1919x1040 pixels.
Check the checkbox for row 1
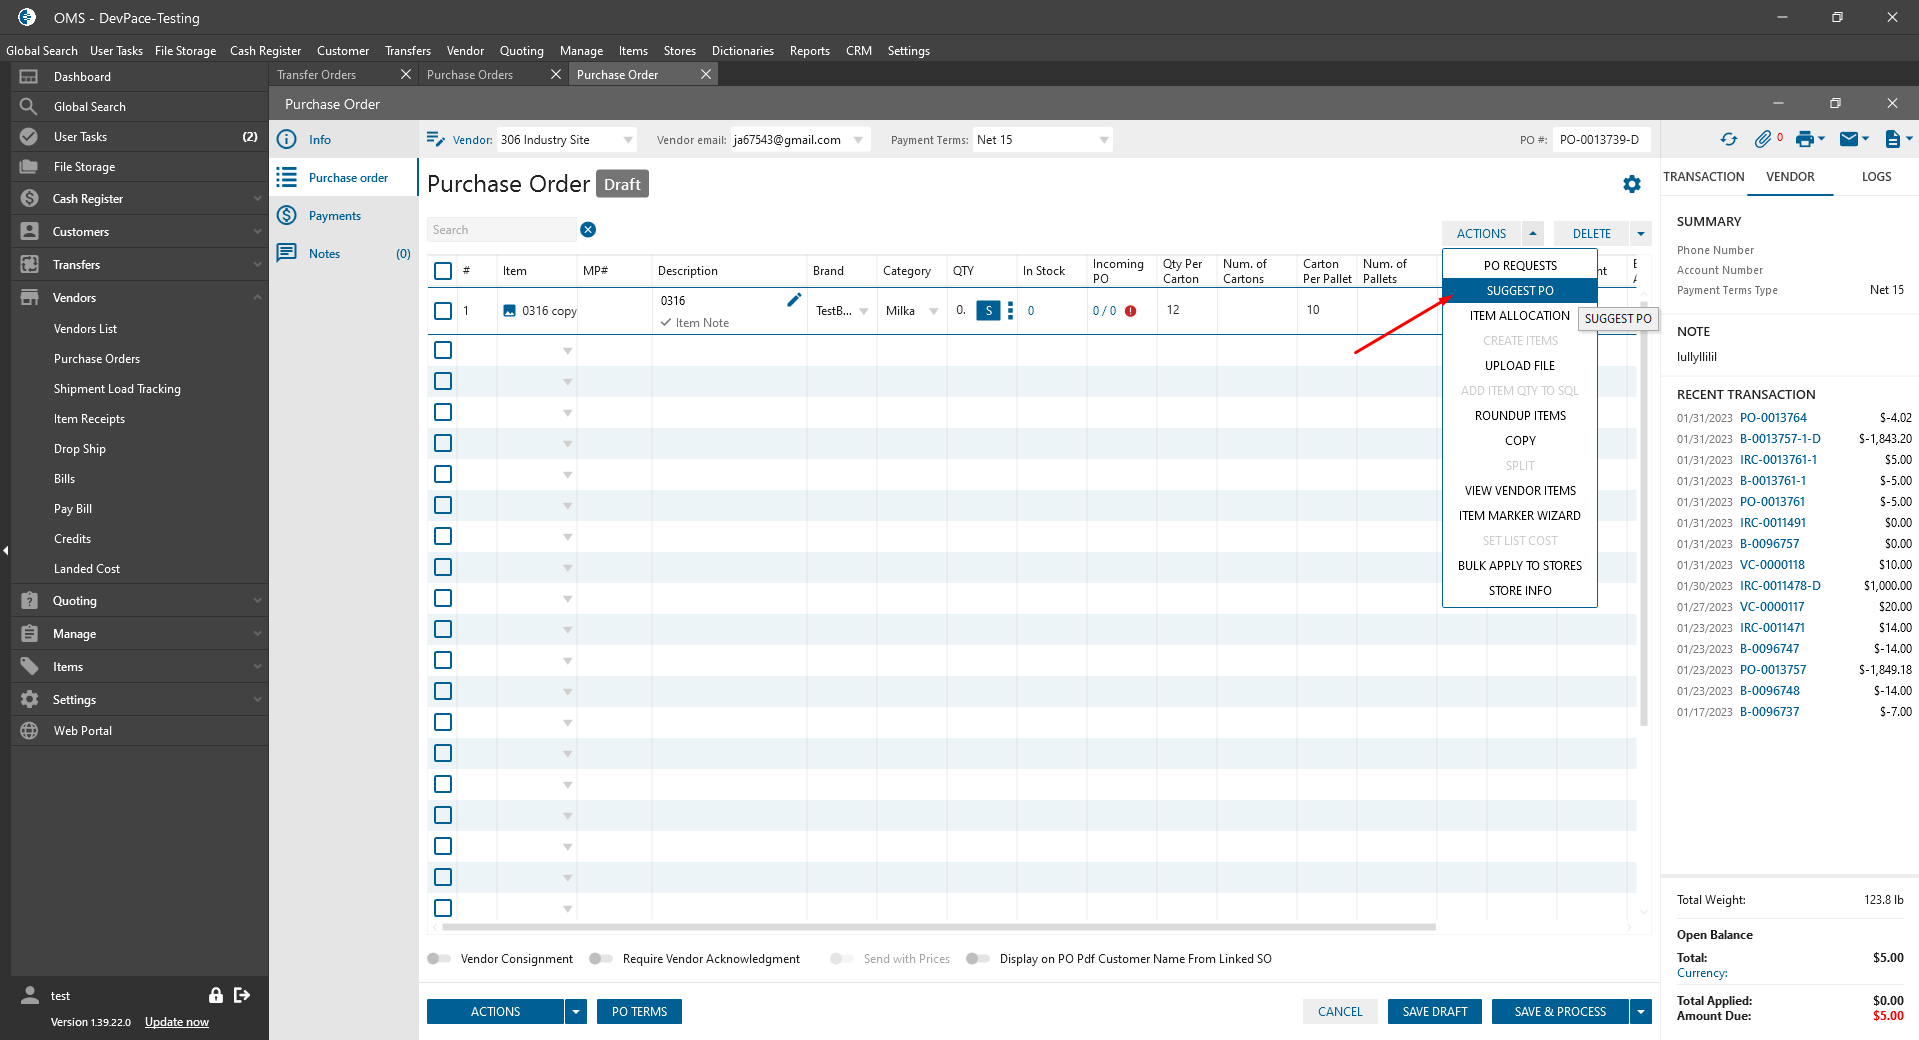click(443, 311)
